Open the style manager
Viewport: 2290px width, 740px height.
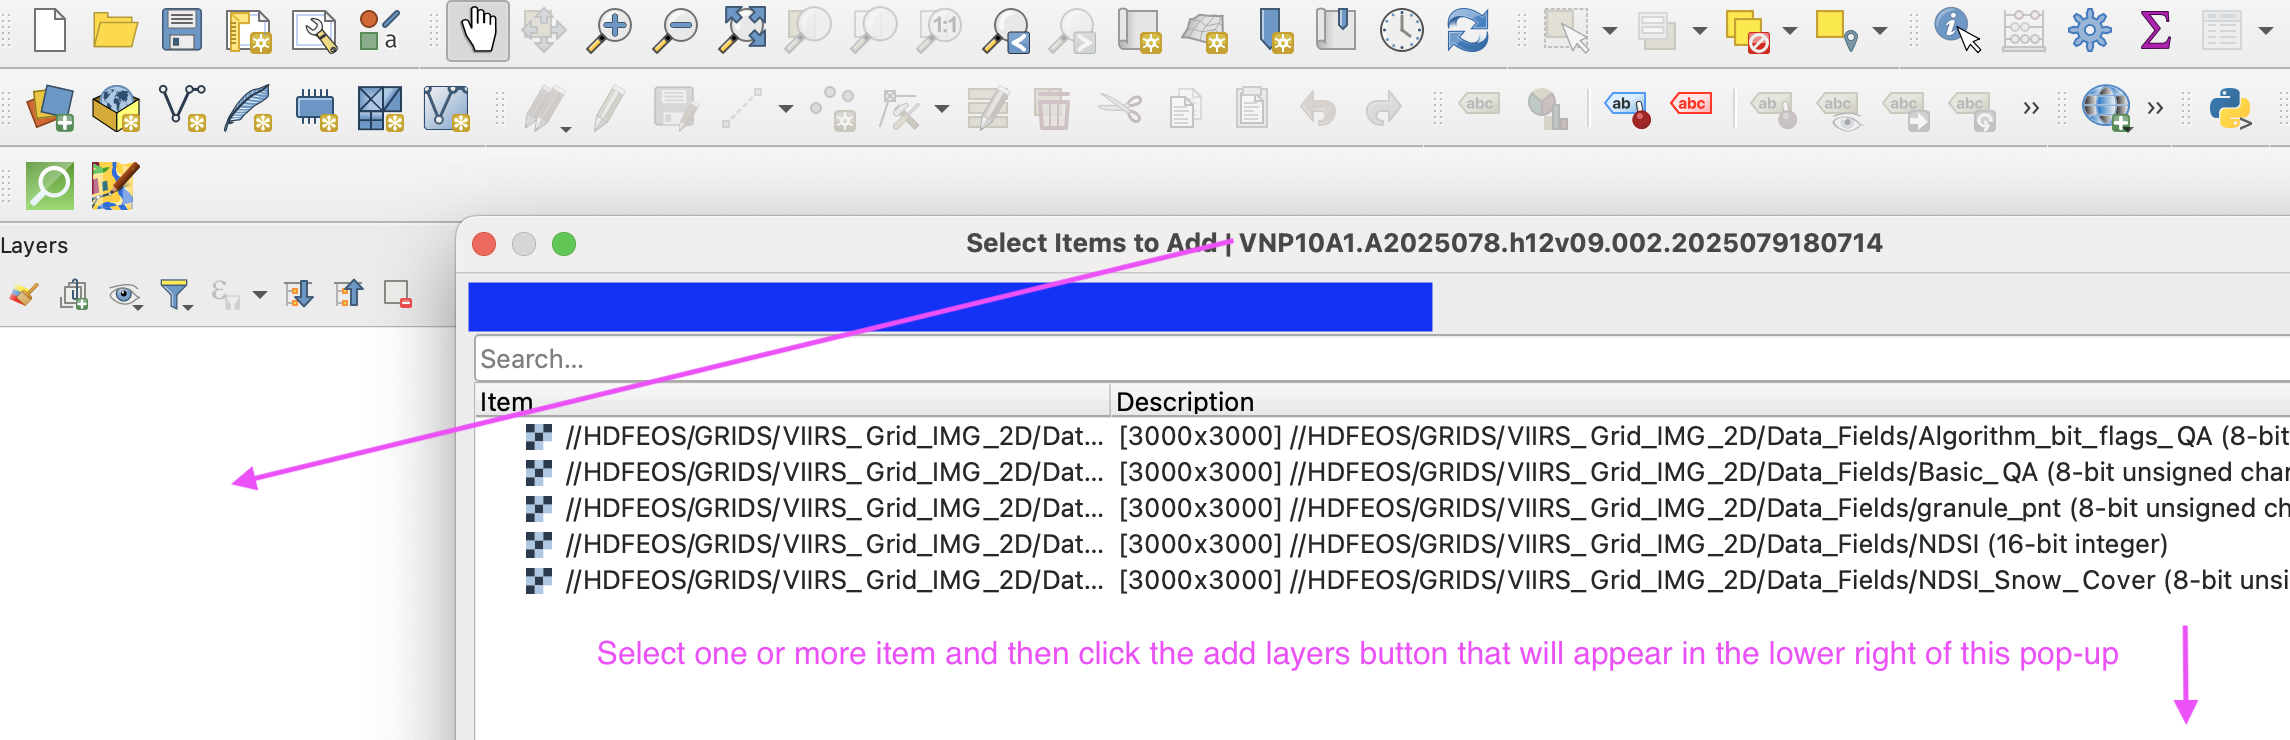pyautogui.click(x=380, y=30)
